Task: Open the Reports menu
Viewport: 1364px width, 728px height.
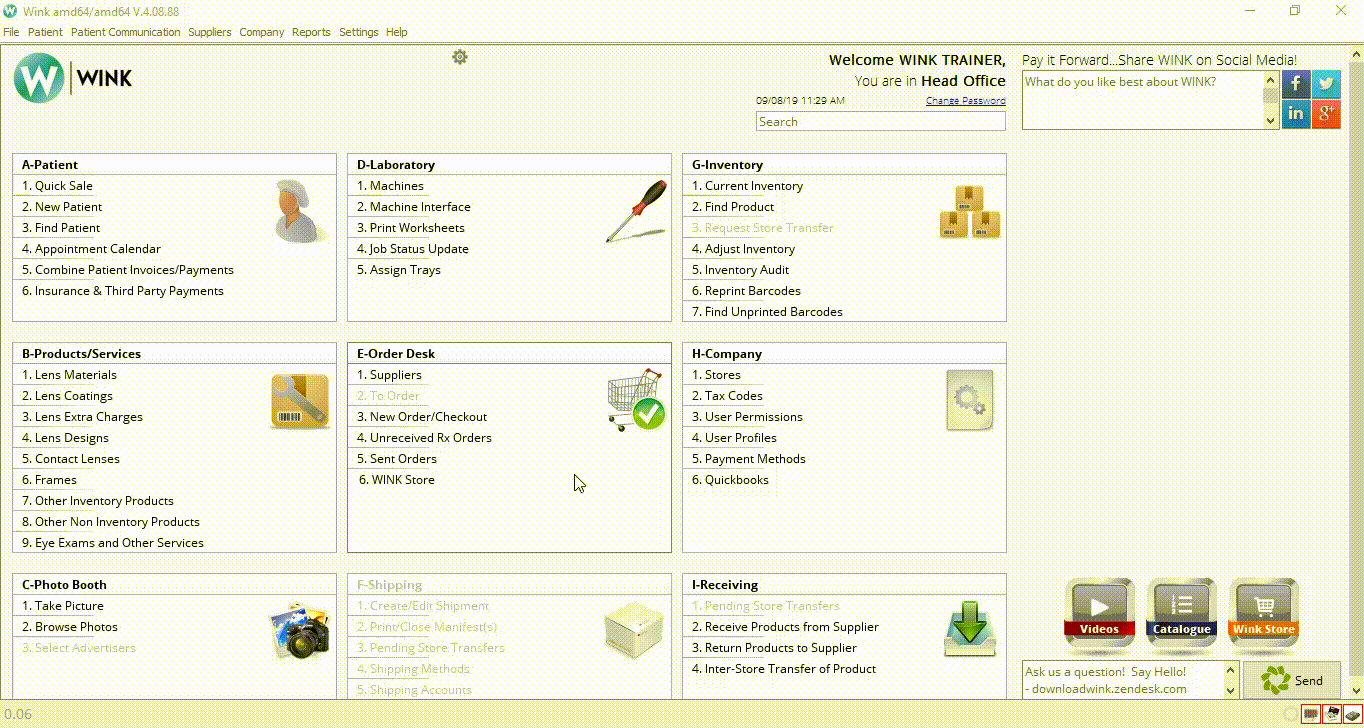Action: click(311, 32)
